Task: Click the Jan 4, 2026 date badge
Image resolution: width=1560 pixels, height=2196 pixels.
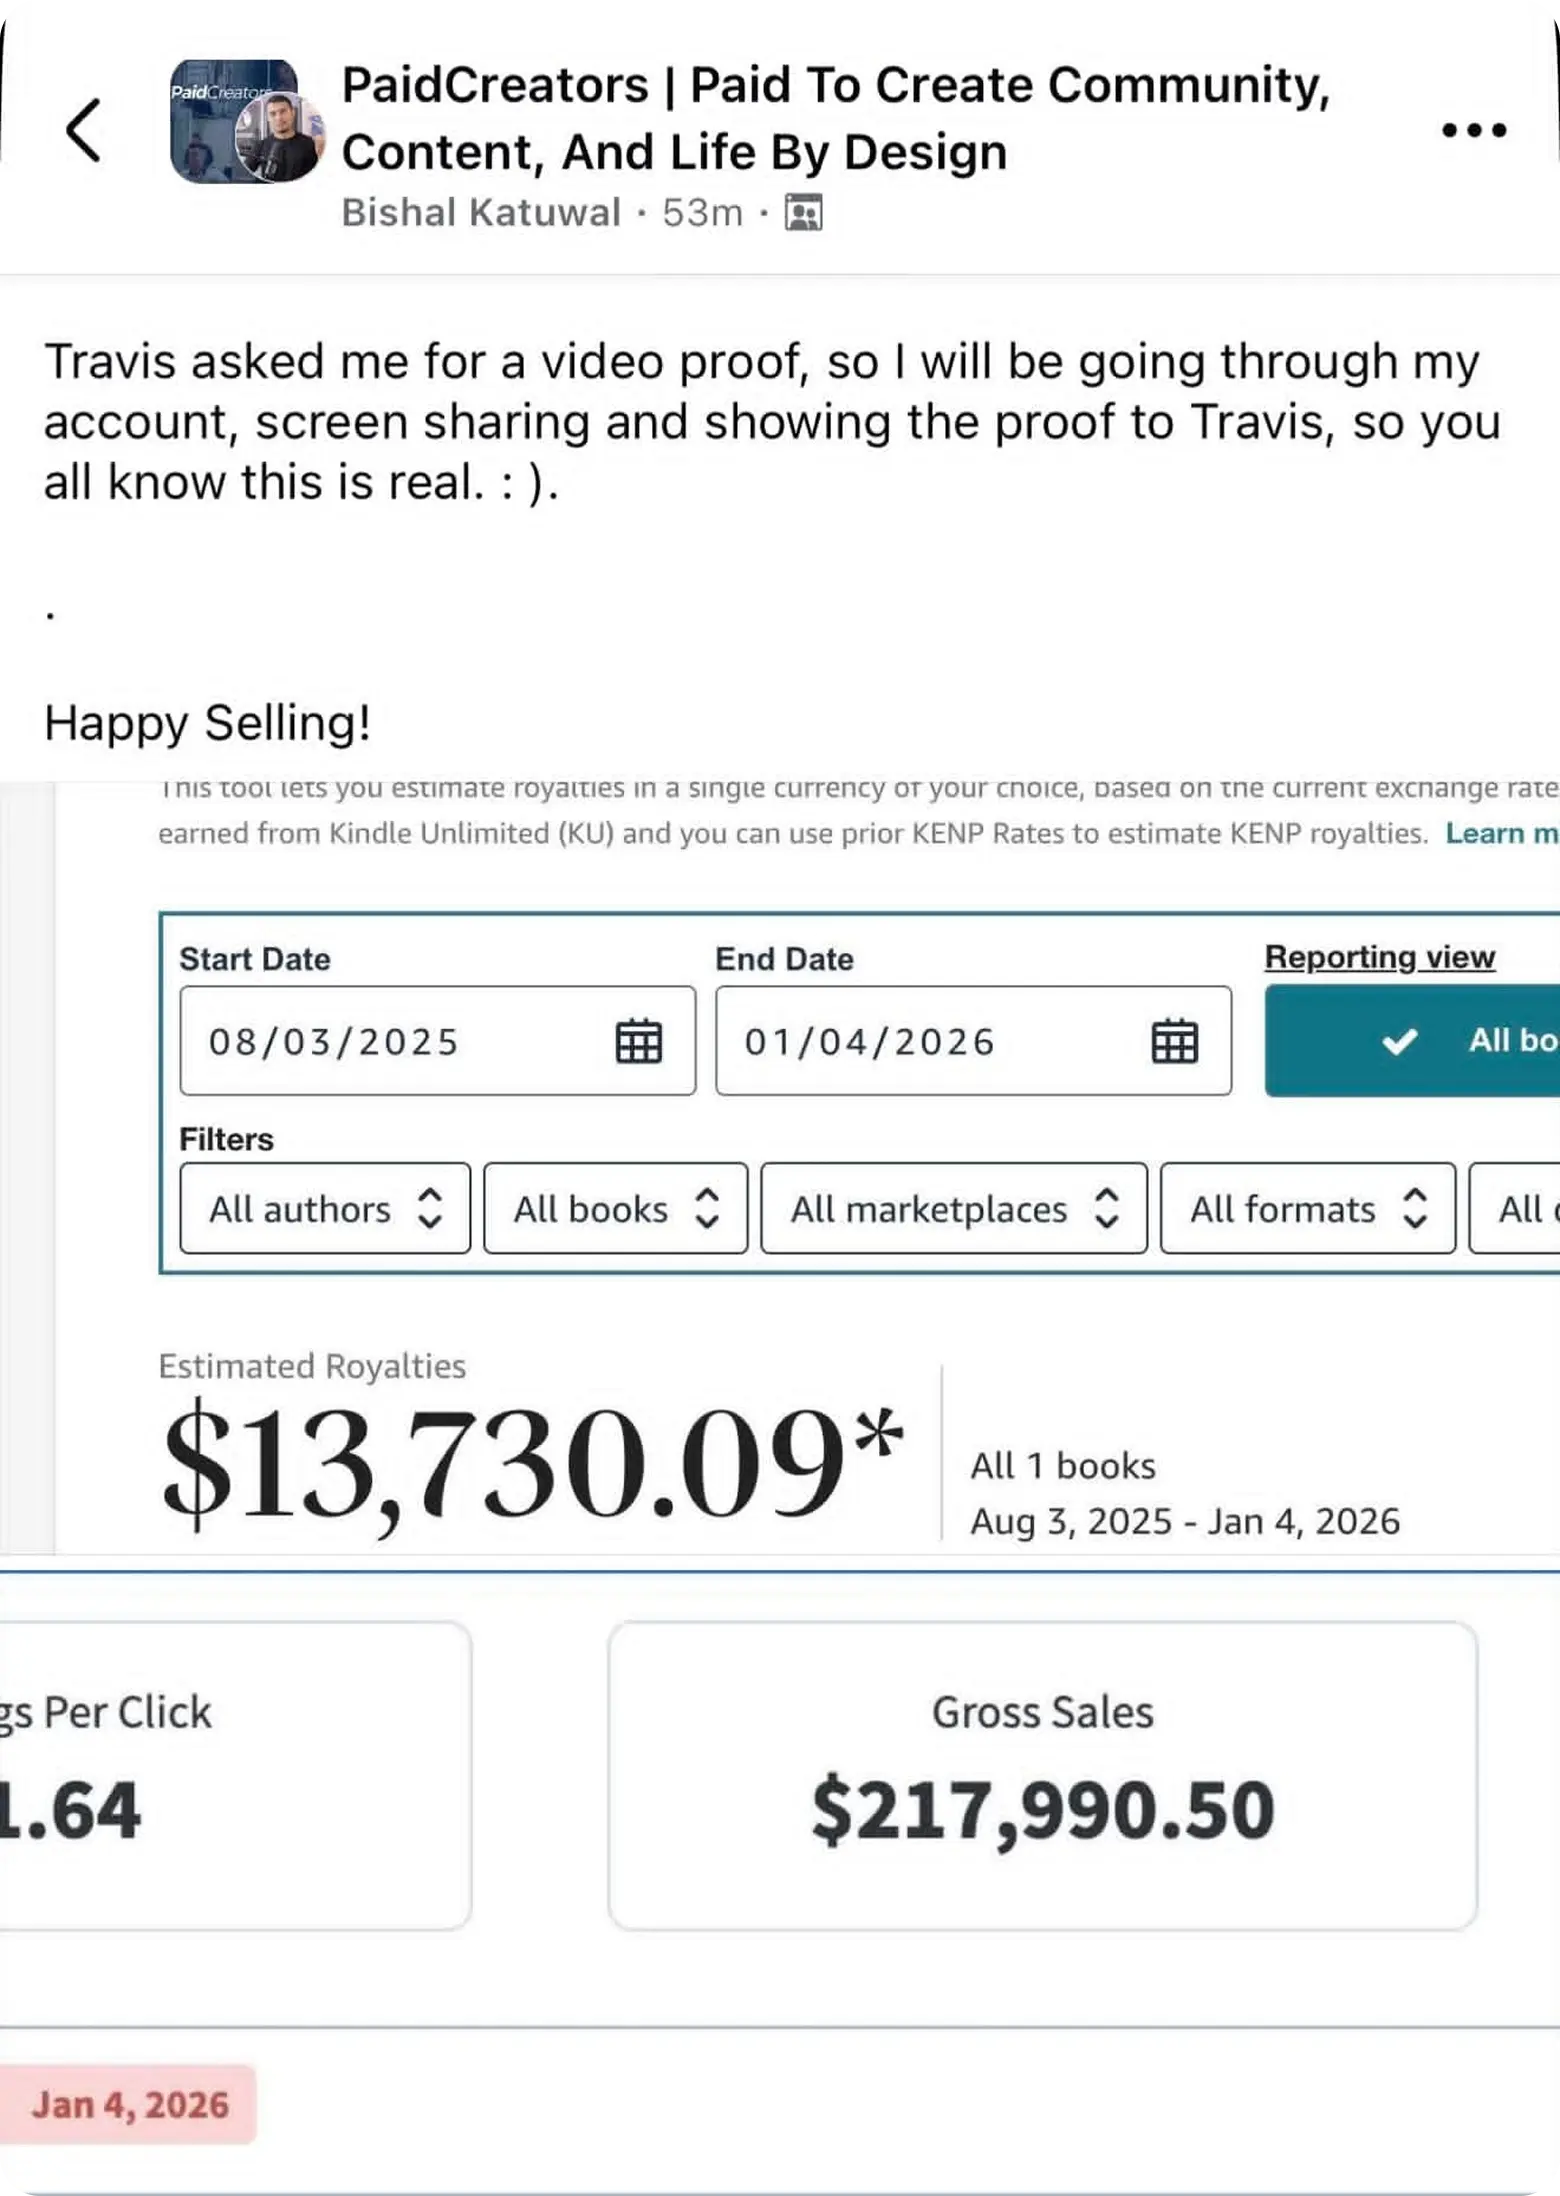Action: [x=129, y=2104]
